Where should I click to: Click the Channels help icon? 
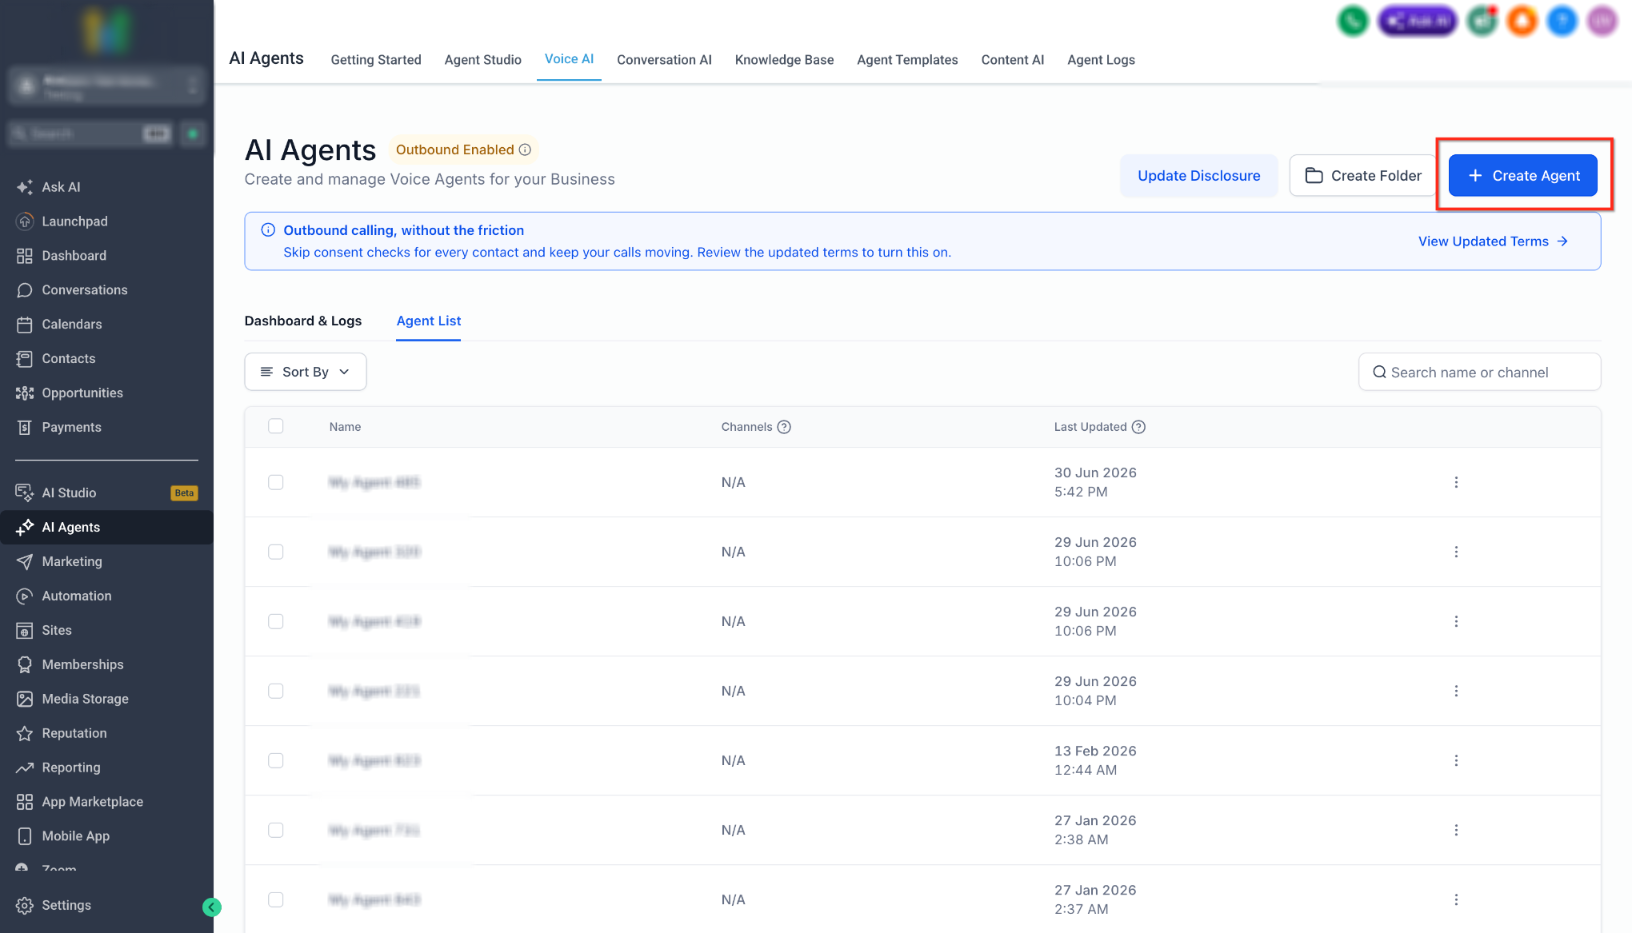click(784, 427)
